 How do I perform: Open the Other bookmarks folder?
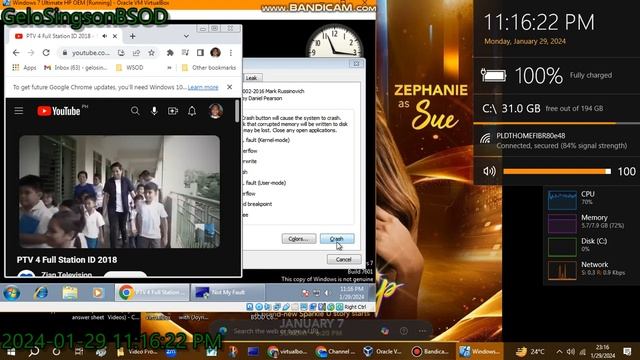pyautogui.click(x=209, y=68)
